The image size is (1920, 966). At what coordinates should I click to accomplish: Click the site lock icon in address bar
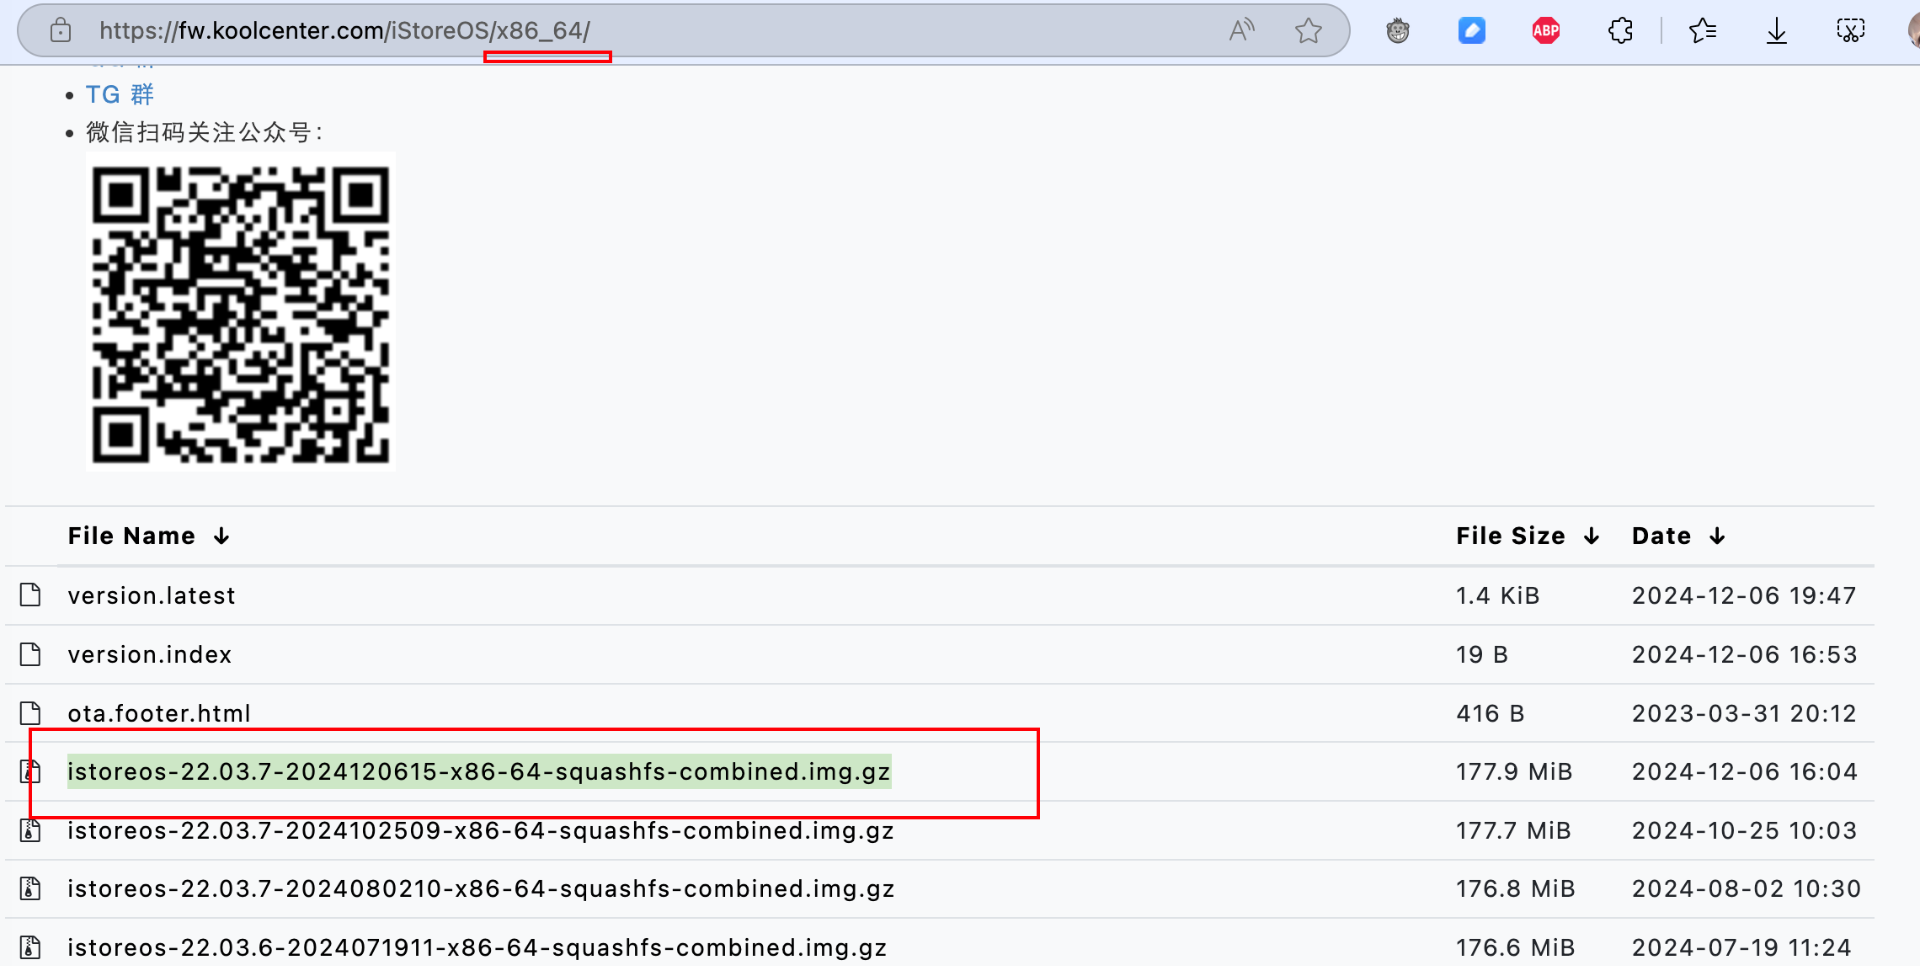[61, 31]
